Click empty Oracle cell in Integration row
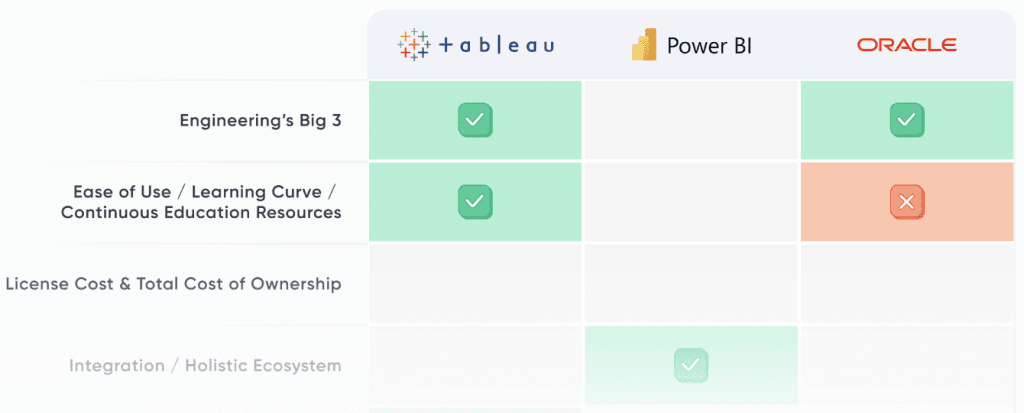 tap(906, 366)
